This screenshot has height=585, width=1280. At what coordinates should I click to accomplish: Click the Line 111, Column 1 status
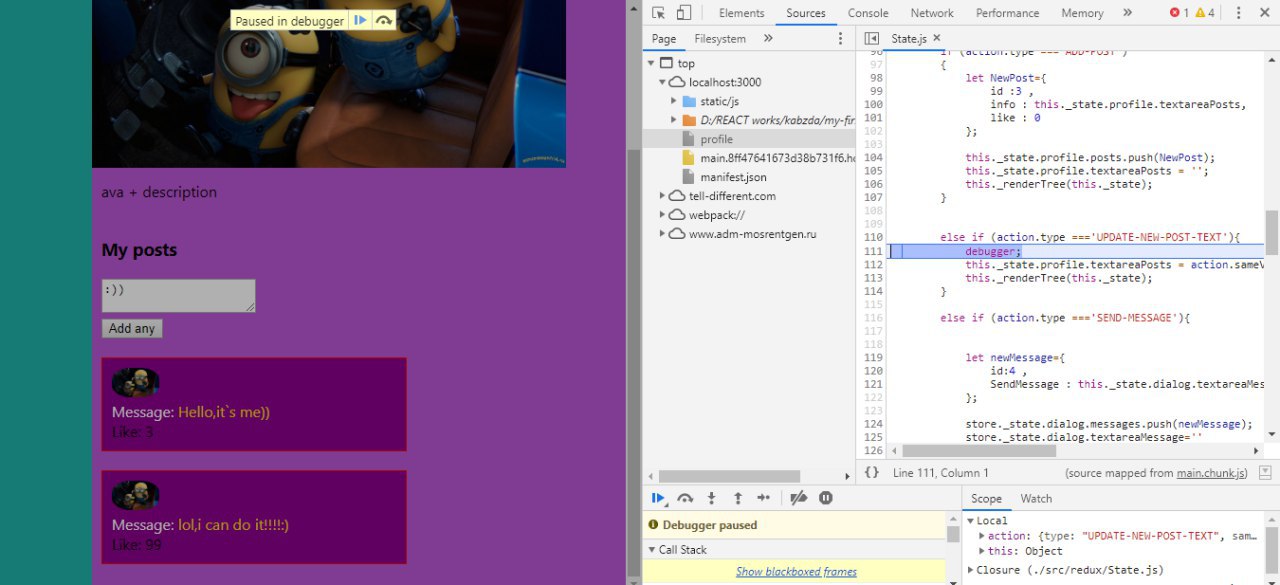(940, 473)
